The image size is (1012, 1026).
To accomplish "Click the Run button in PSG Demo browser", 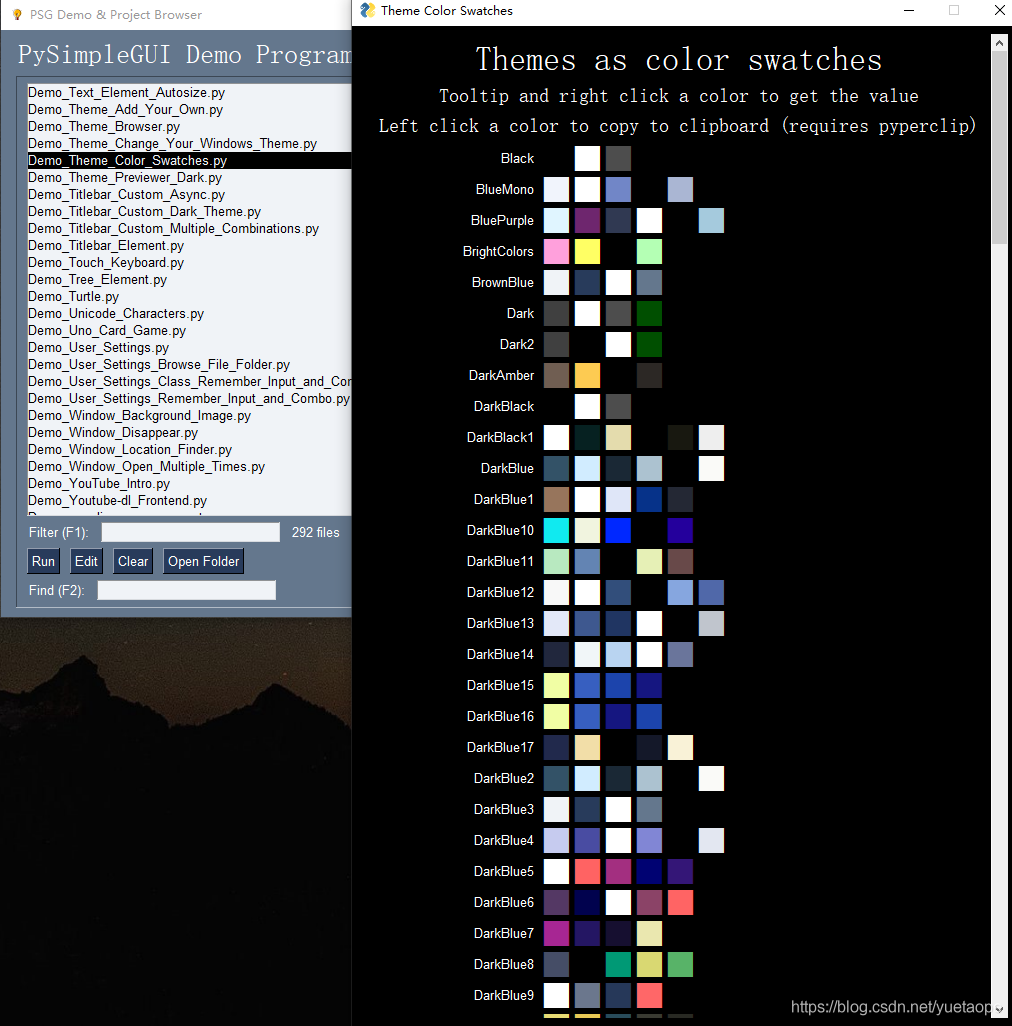I will coord(43,561).
